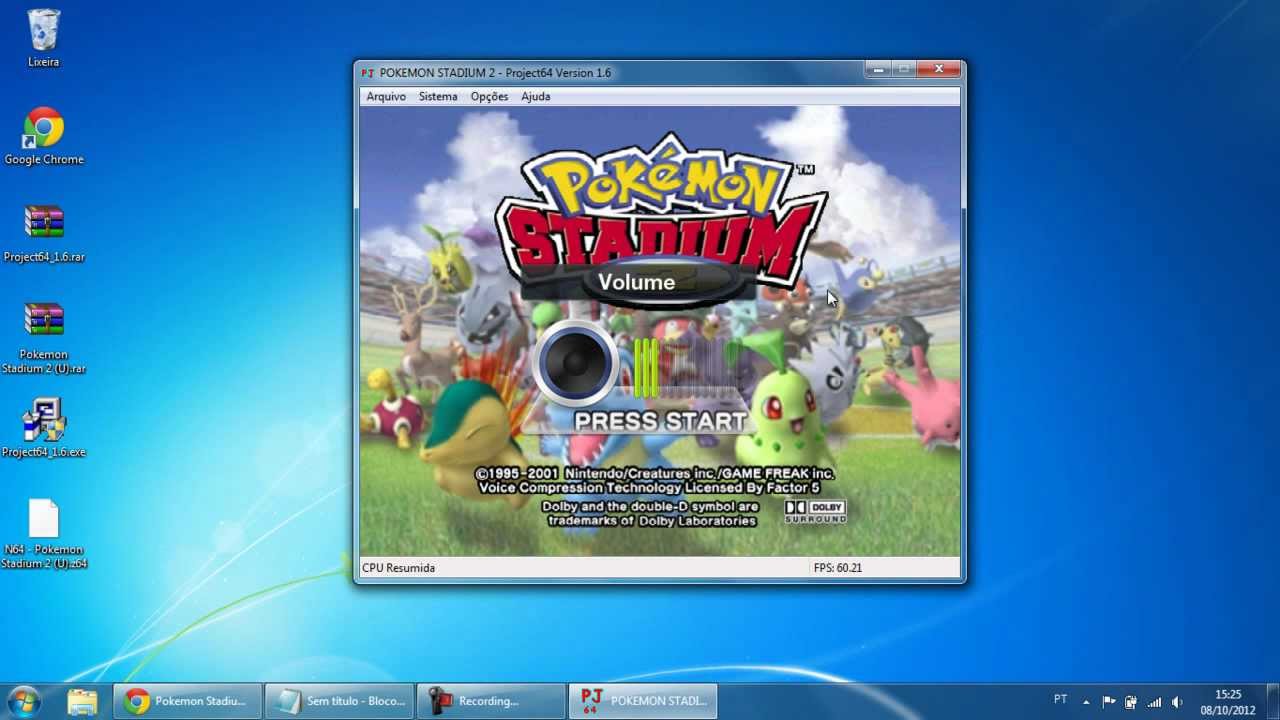Open the Arquivo menu
The height and width of the screenshot is (720, 1280).
point(386,96)
